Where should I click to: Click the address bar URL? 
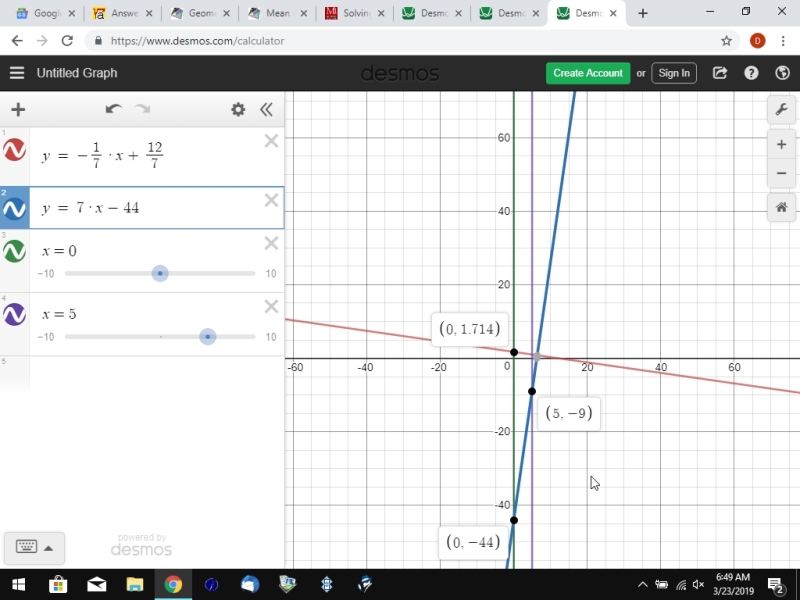[x=197, y=41]
